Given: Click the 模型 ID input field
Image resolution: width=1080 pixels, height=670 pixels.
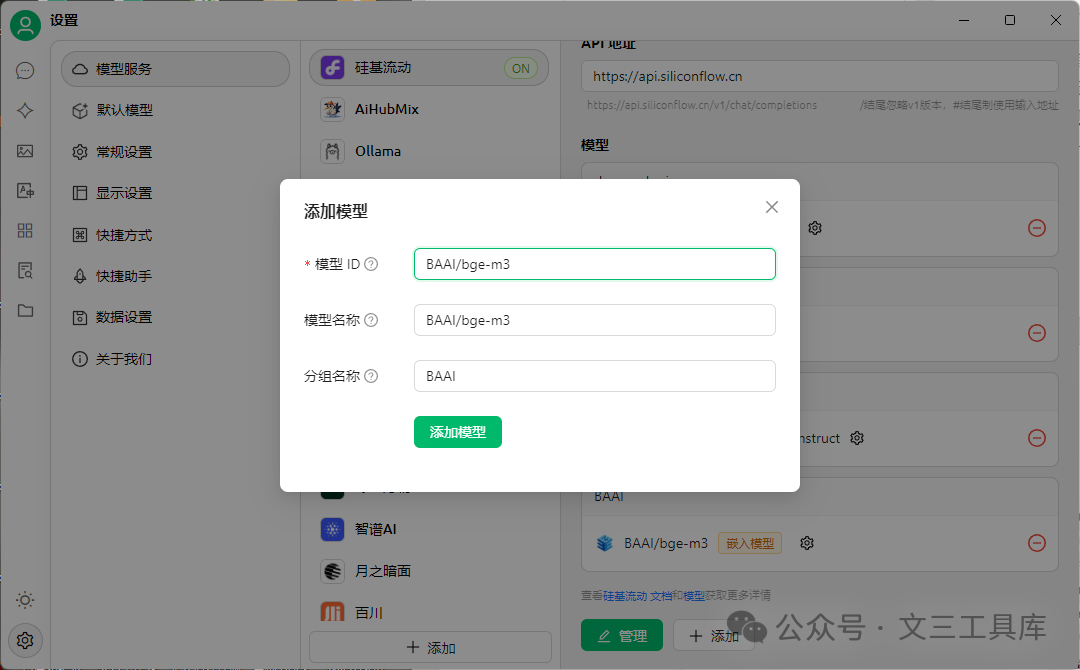Looking at the screenshot, I should (x=594, y=264).
